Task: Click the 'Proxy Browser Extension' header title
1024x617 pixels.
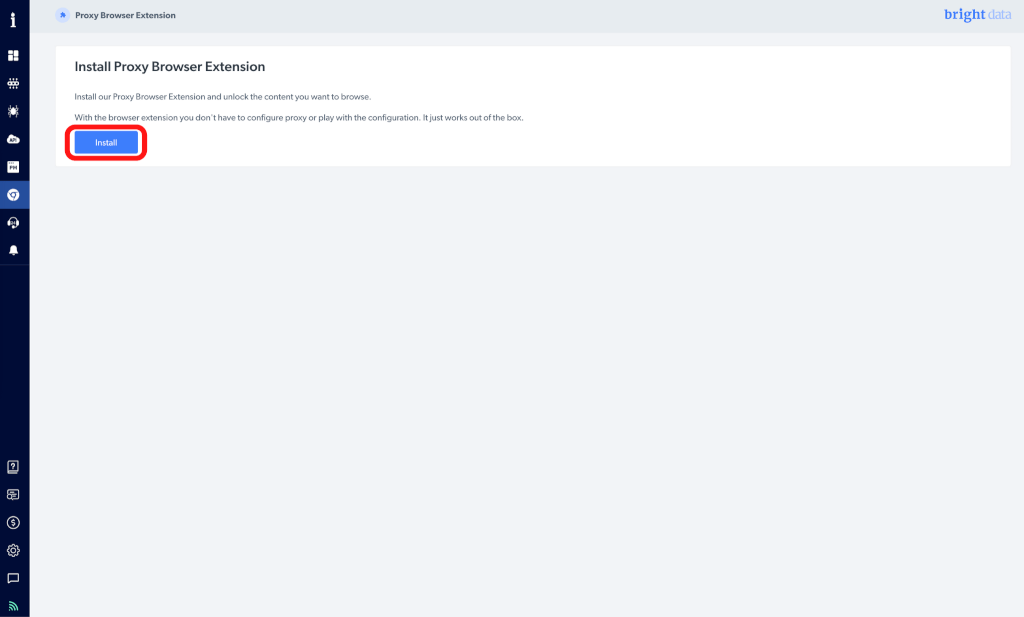Action: pos(125,16)
